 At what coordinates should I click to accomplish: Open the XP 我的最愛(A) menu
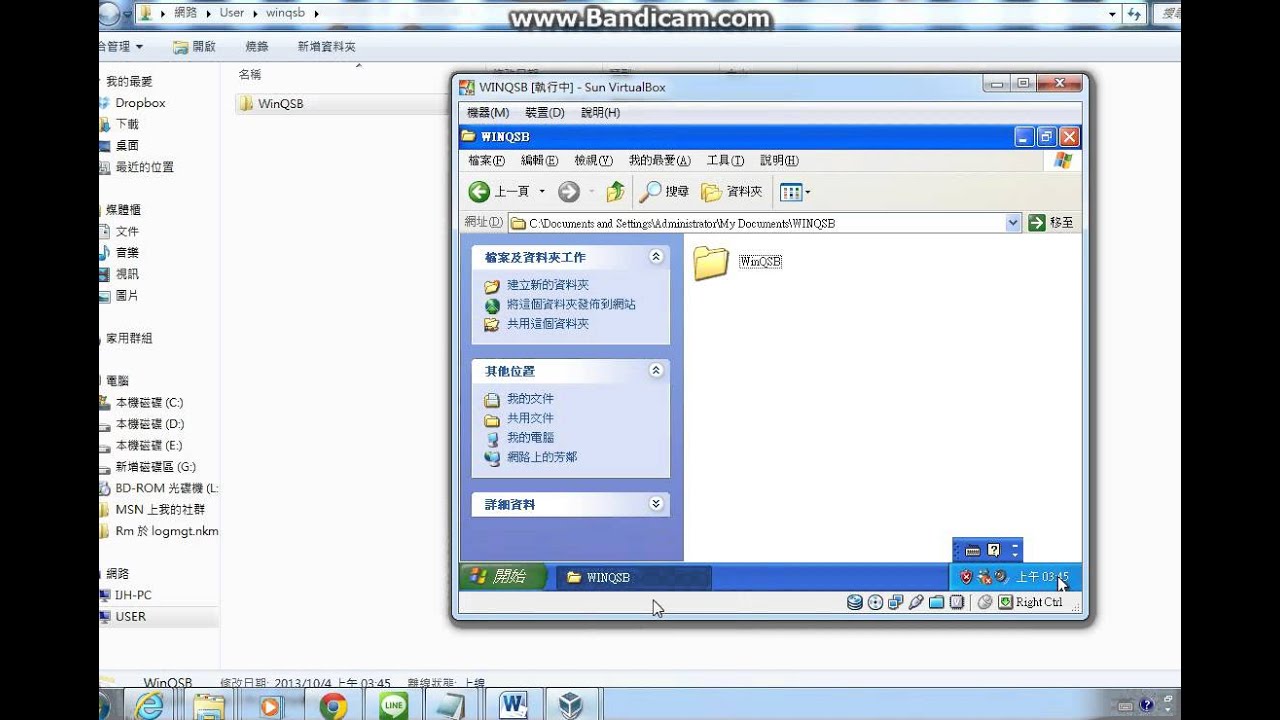[660, 160]
